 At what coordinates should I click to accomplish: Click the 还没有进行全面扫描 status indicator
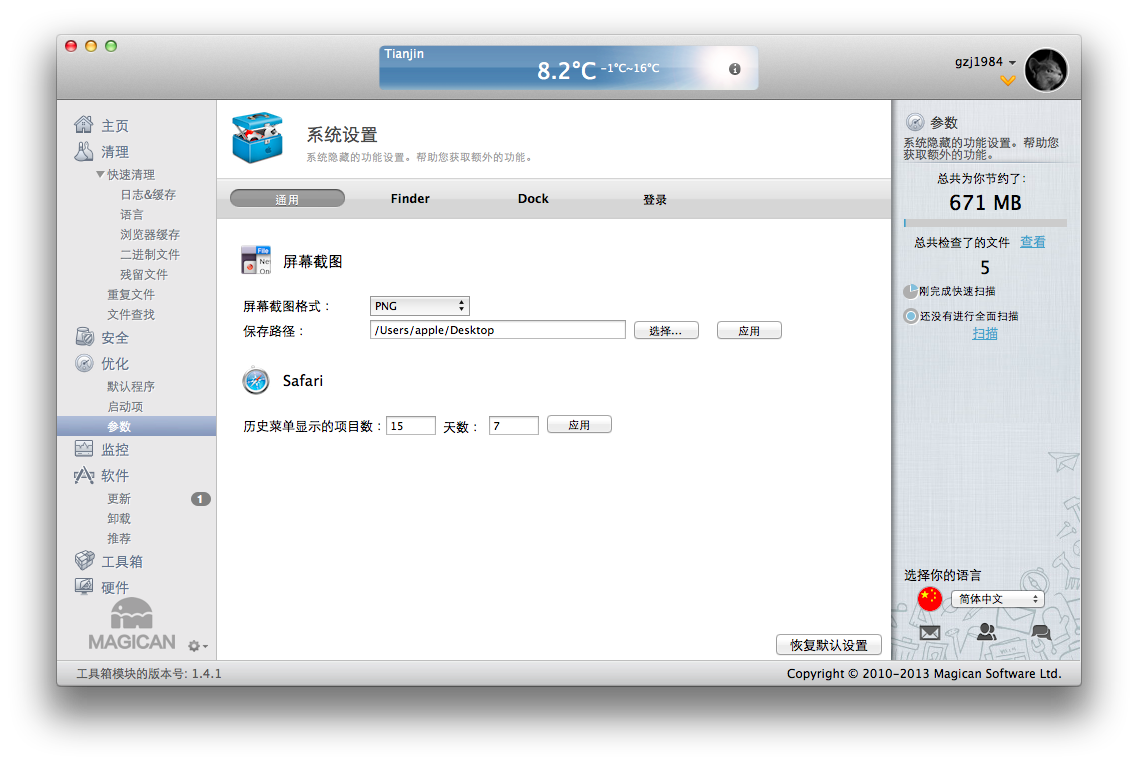tap(961, 316)
